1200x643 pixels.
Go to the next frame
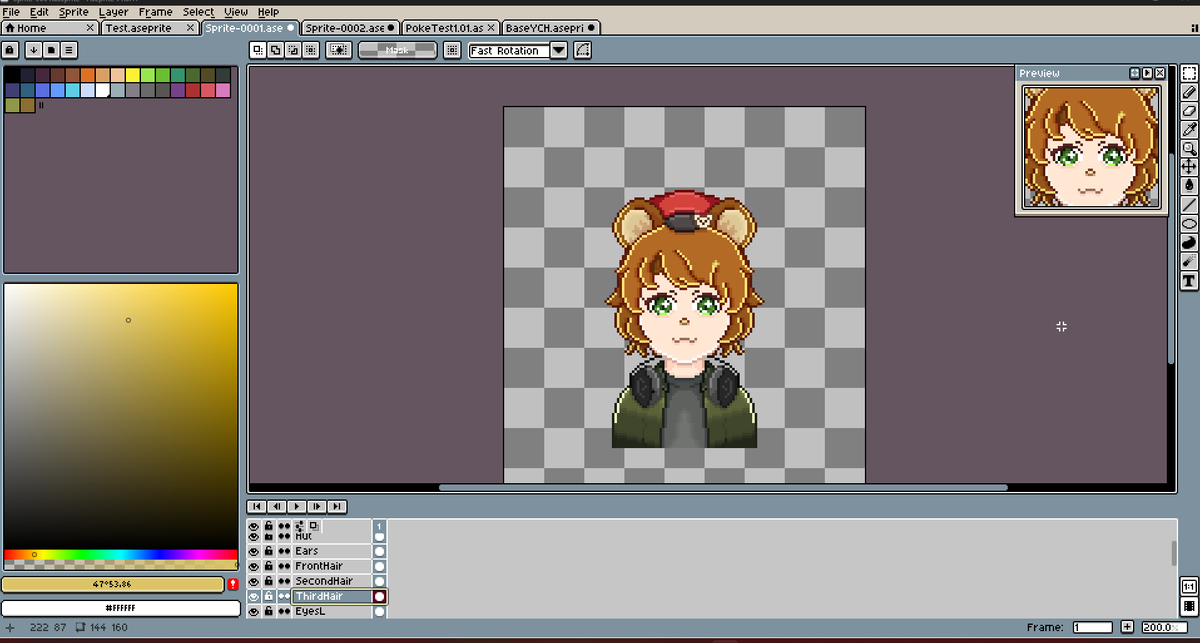[317, 507]
